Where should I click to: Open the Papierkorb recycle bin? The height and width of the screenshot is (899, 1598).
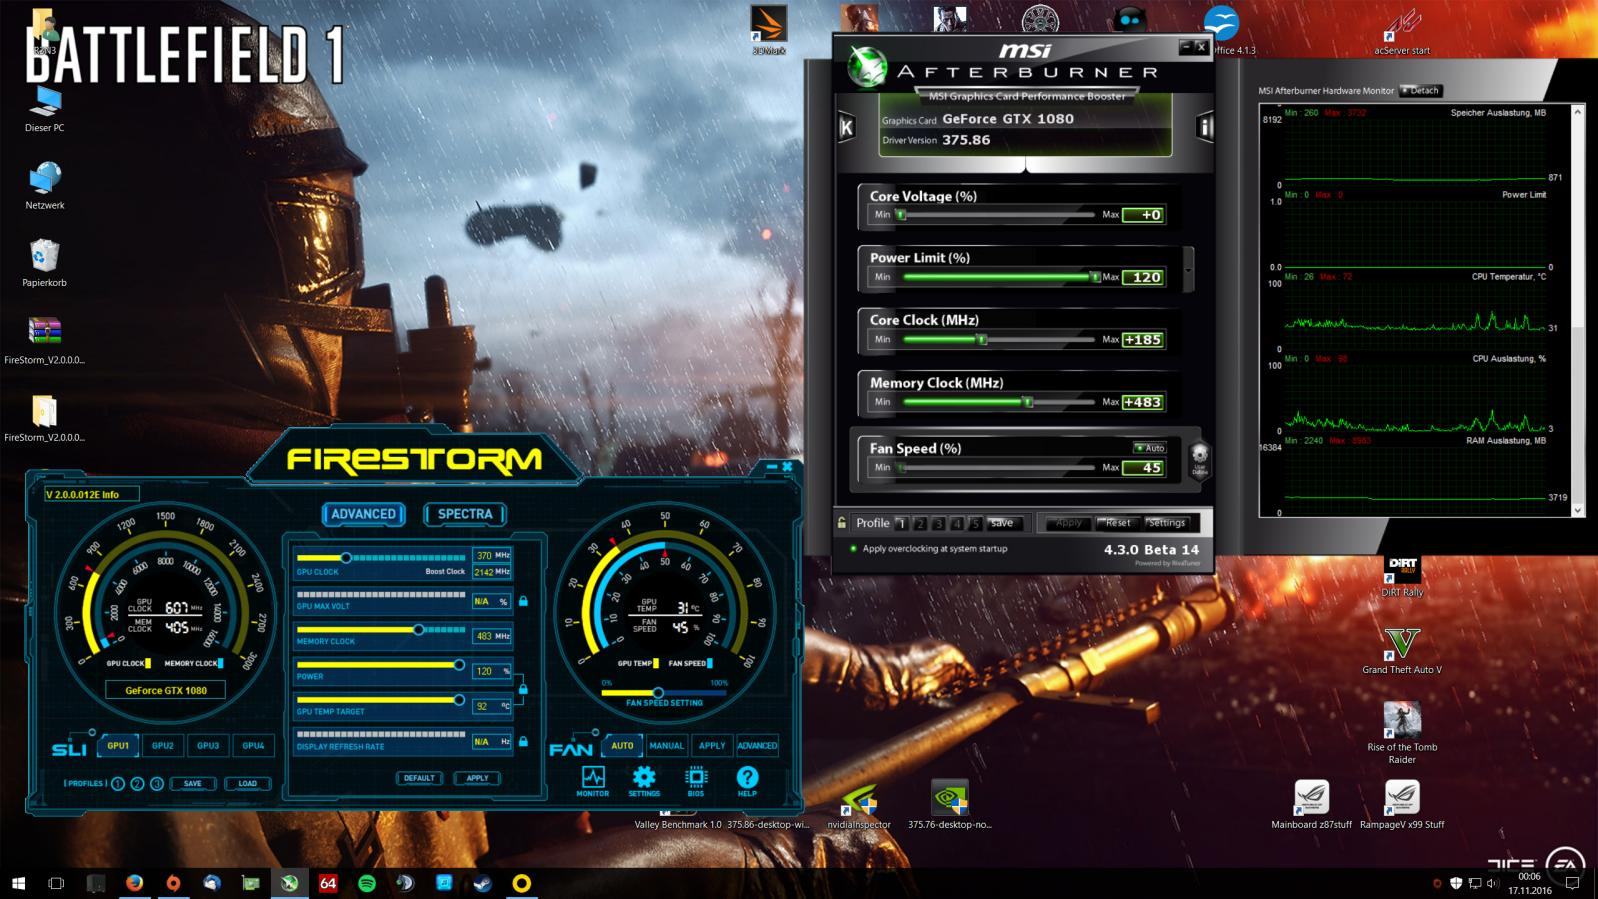pos(44,263)
